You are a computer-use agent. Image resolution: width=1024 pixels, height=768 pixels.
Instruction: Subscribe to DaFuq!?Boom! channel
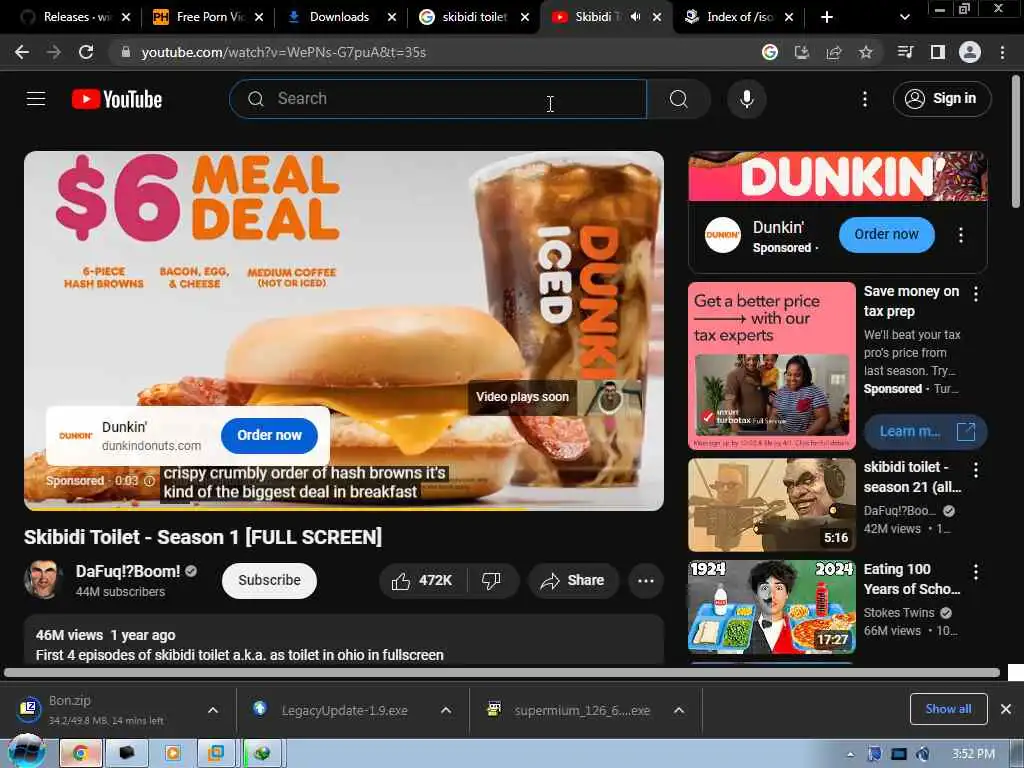(269, 581)
